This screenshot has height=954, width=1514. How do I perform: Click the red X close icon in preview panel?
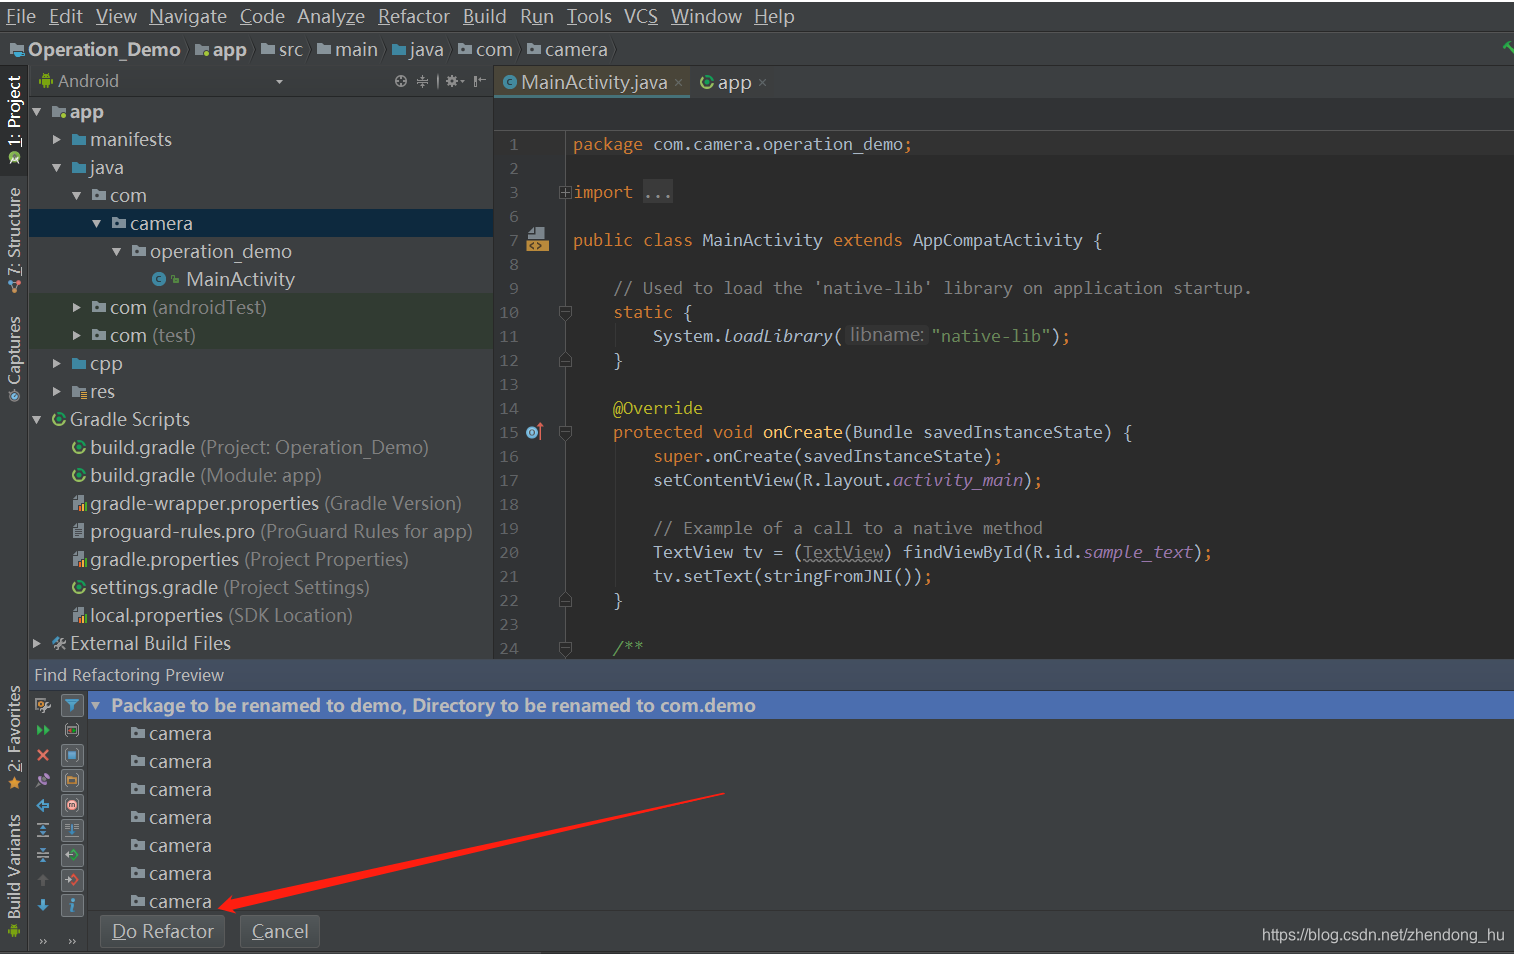tap(43, 755)
